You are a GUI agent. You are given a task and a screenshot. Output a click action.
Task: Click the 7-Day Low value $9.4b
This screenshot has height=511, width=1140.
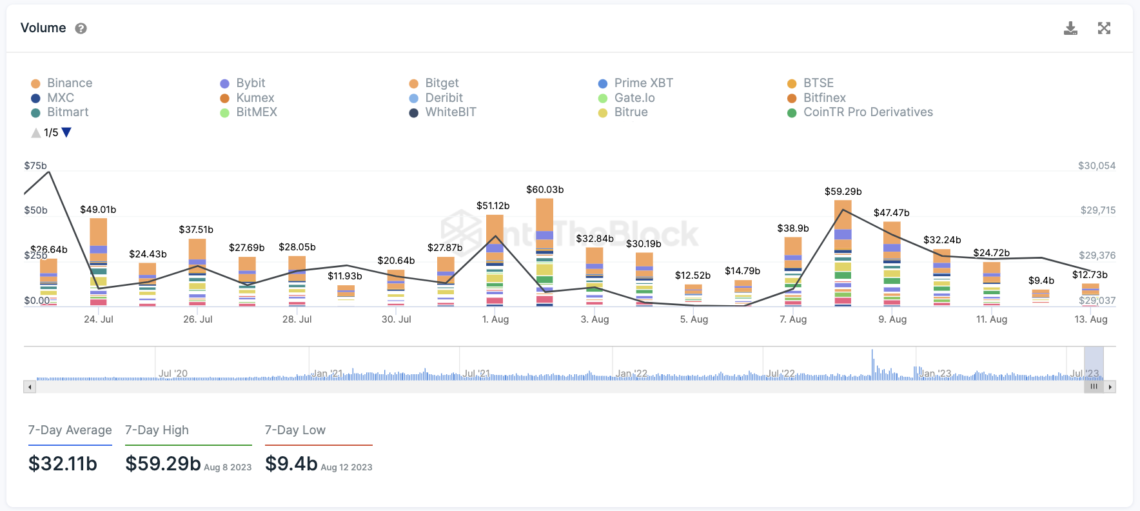[x=291, y=464]
